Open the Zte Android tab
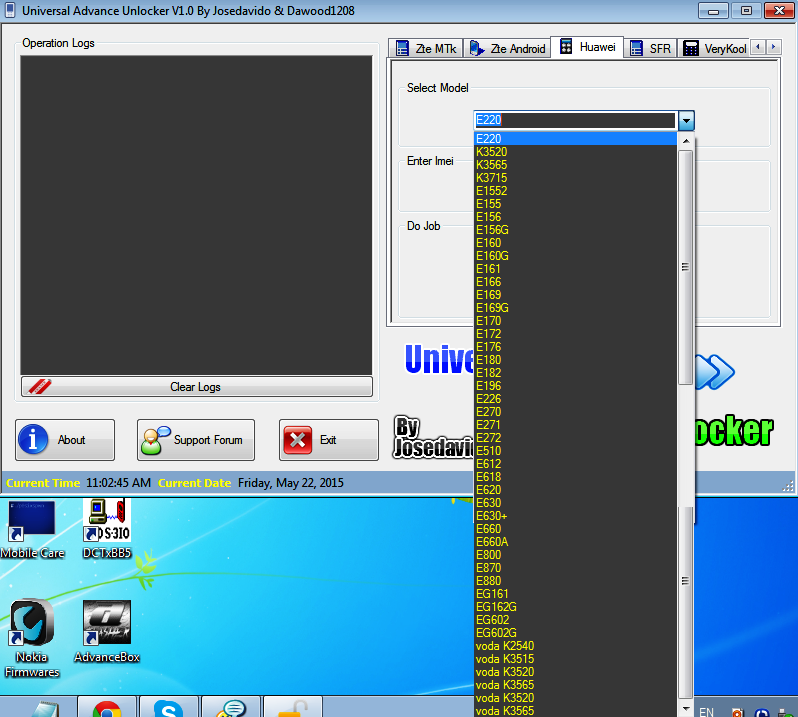 point(507,48)
